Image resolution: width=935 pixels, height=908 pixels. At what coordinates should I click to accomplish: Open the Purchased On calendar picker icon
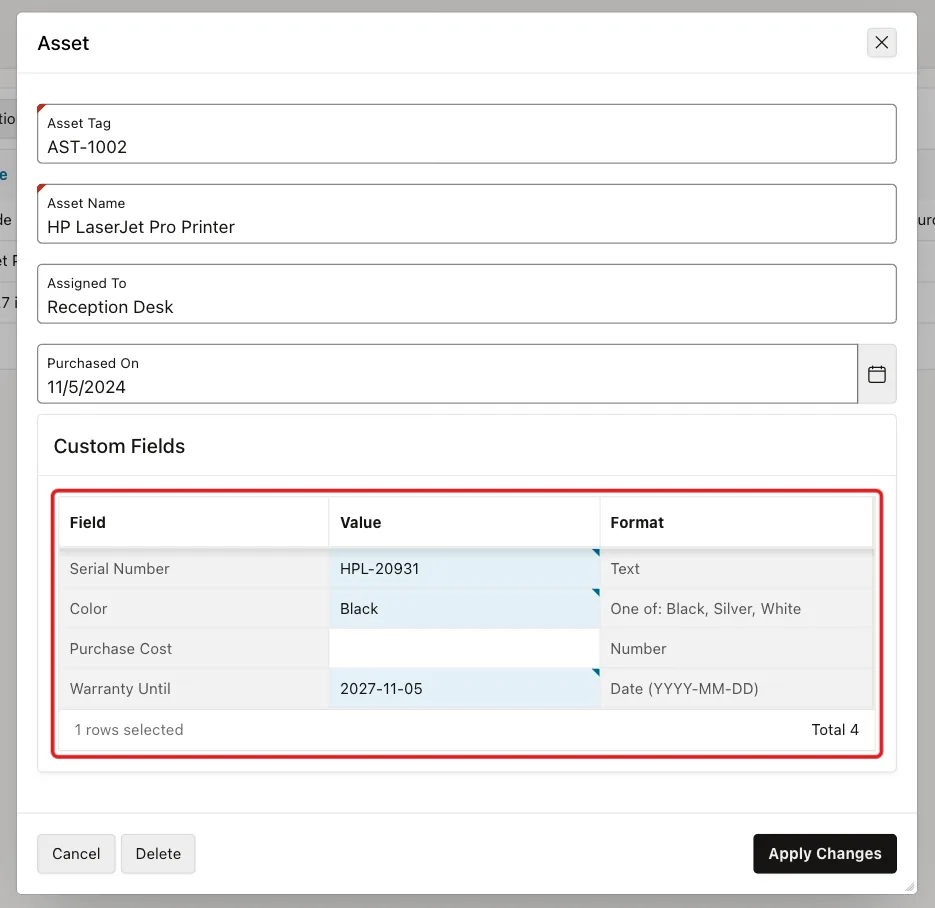(x=877, y=374)
